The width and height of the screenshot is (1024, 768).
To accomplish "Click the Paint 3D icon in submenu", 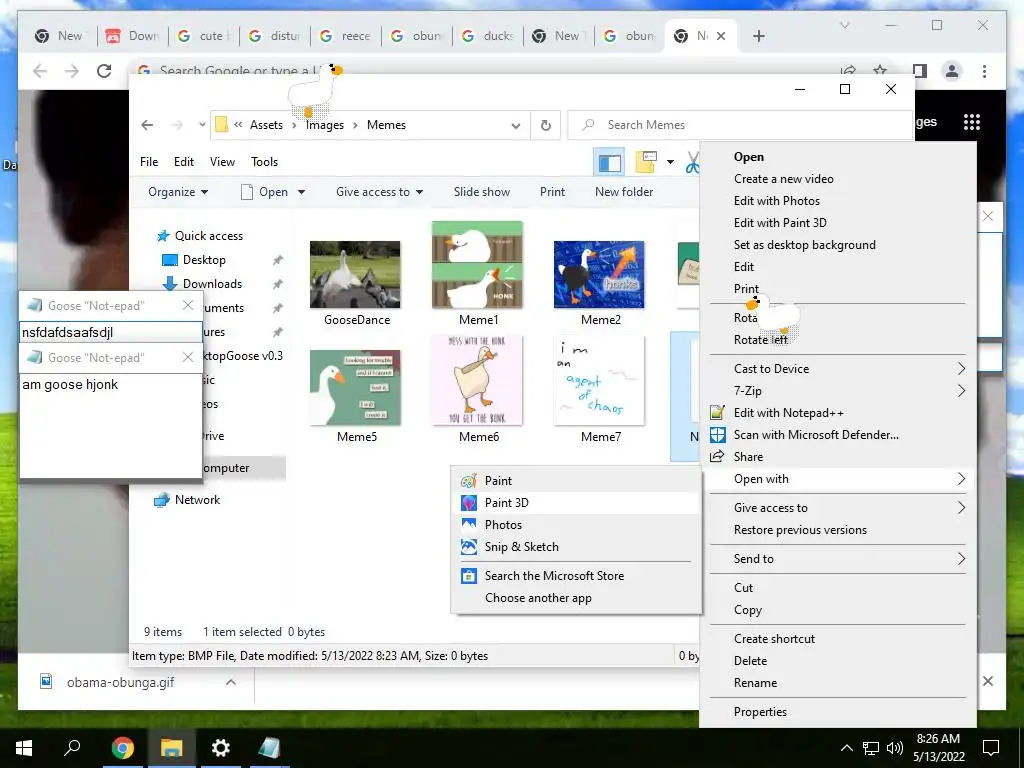I will coord(469,503).
